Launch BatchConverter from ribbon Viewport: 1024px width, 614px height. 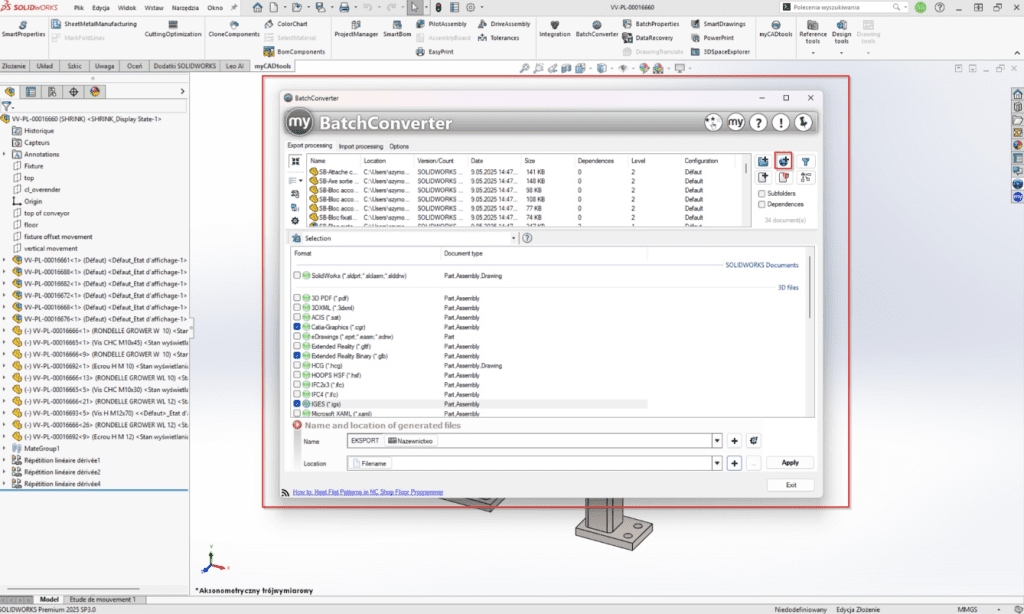point(596,29)
